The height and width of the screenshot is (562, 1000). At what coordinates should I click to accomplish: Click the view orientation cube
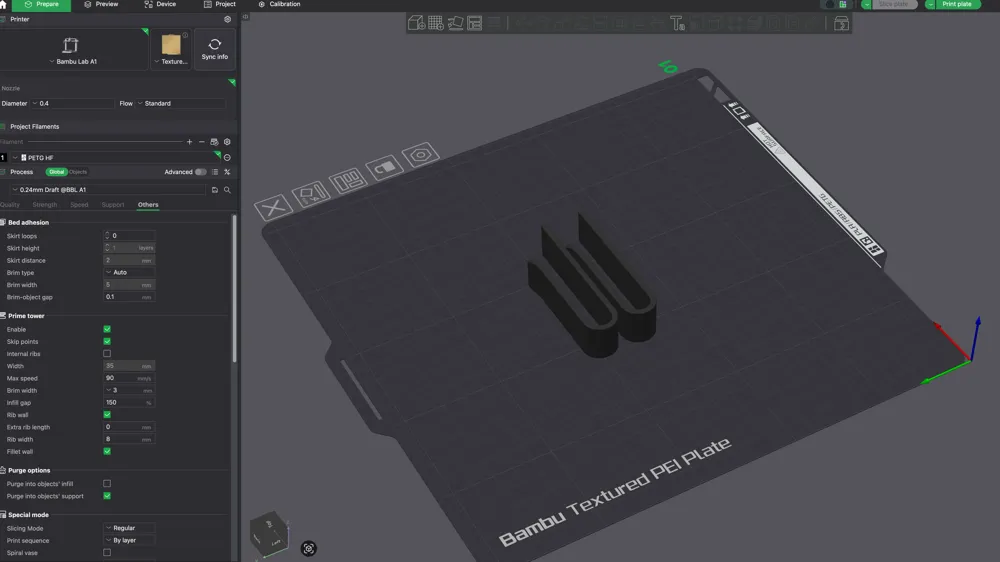(x=269, y=532)
